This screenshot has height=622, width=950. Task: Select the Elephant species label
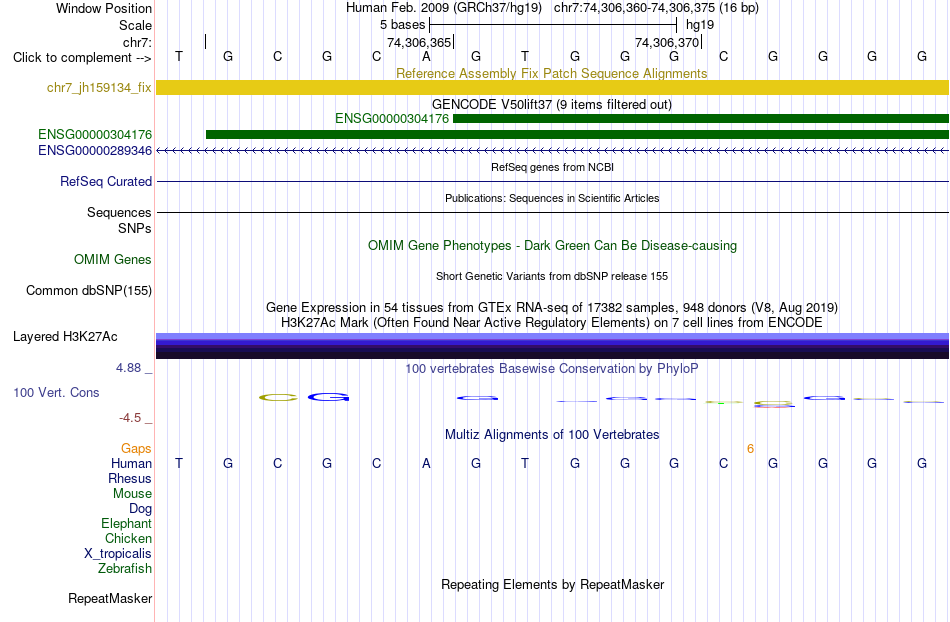[126, 523]
